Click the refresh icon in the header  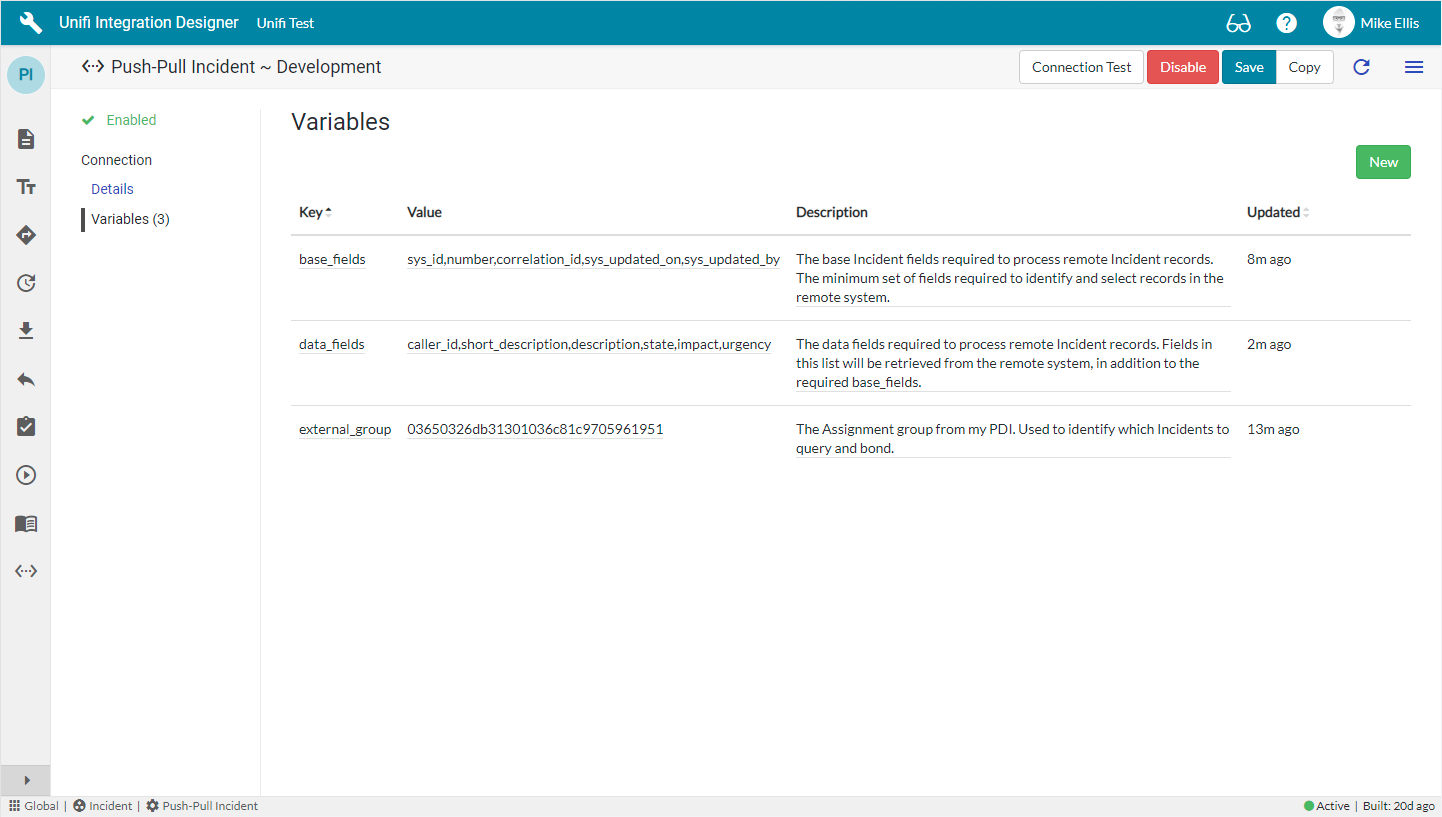tap(1362, 67)
